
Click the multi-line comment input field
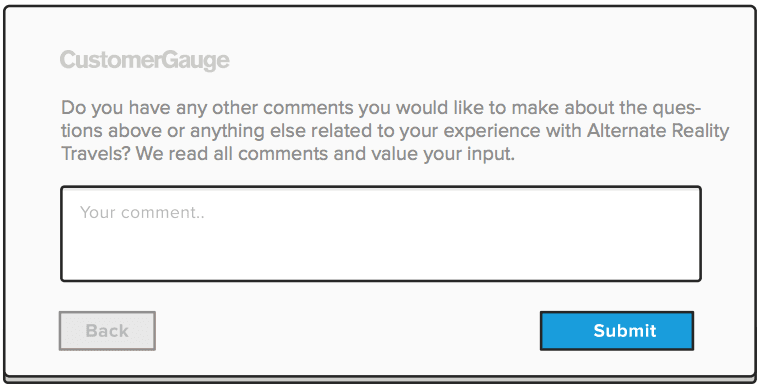pos(381,234)
